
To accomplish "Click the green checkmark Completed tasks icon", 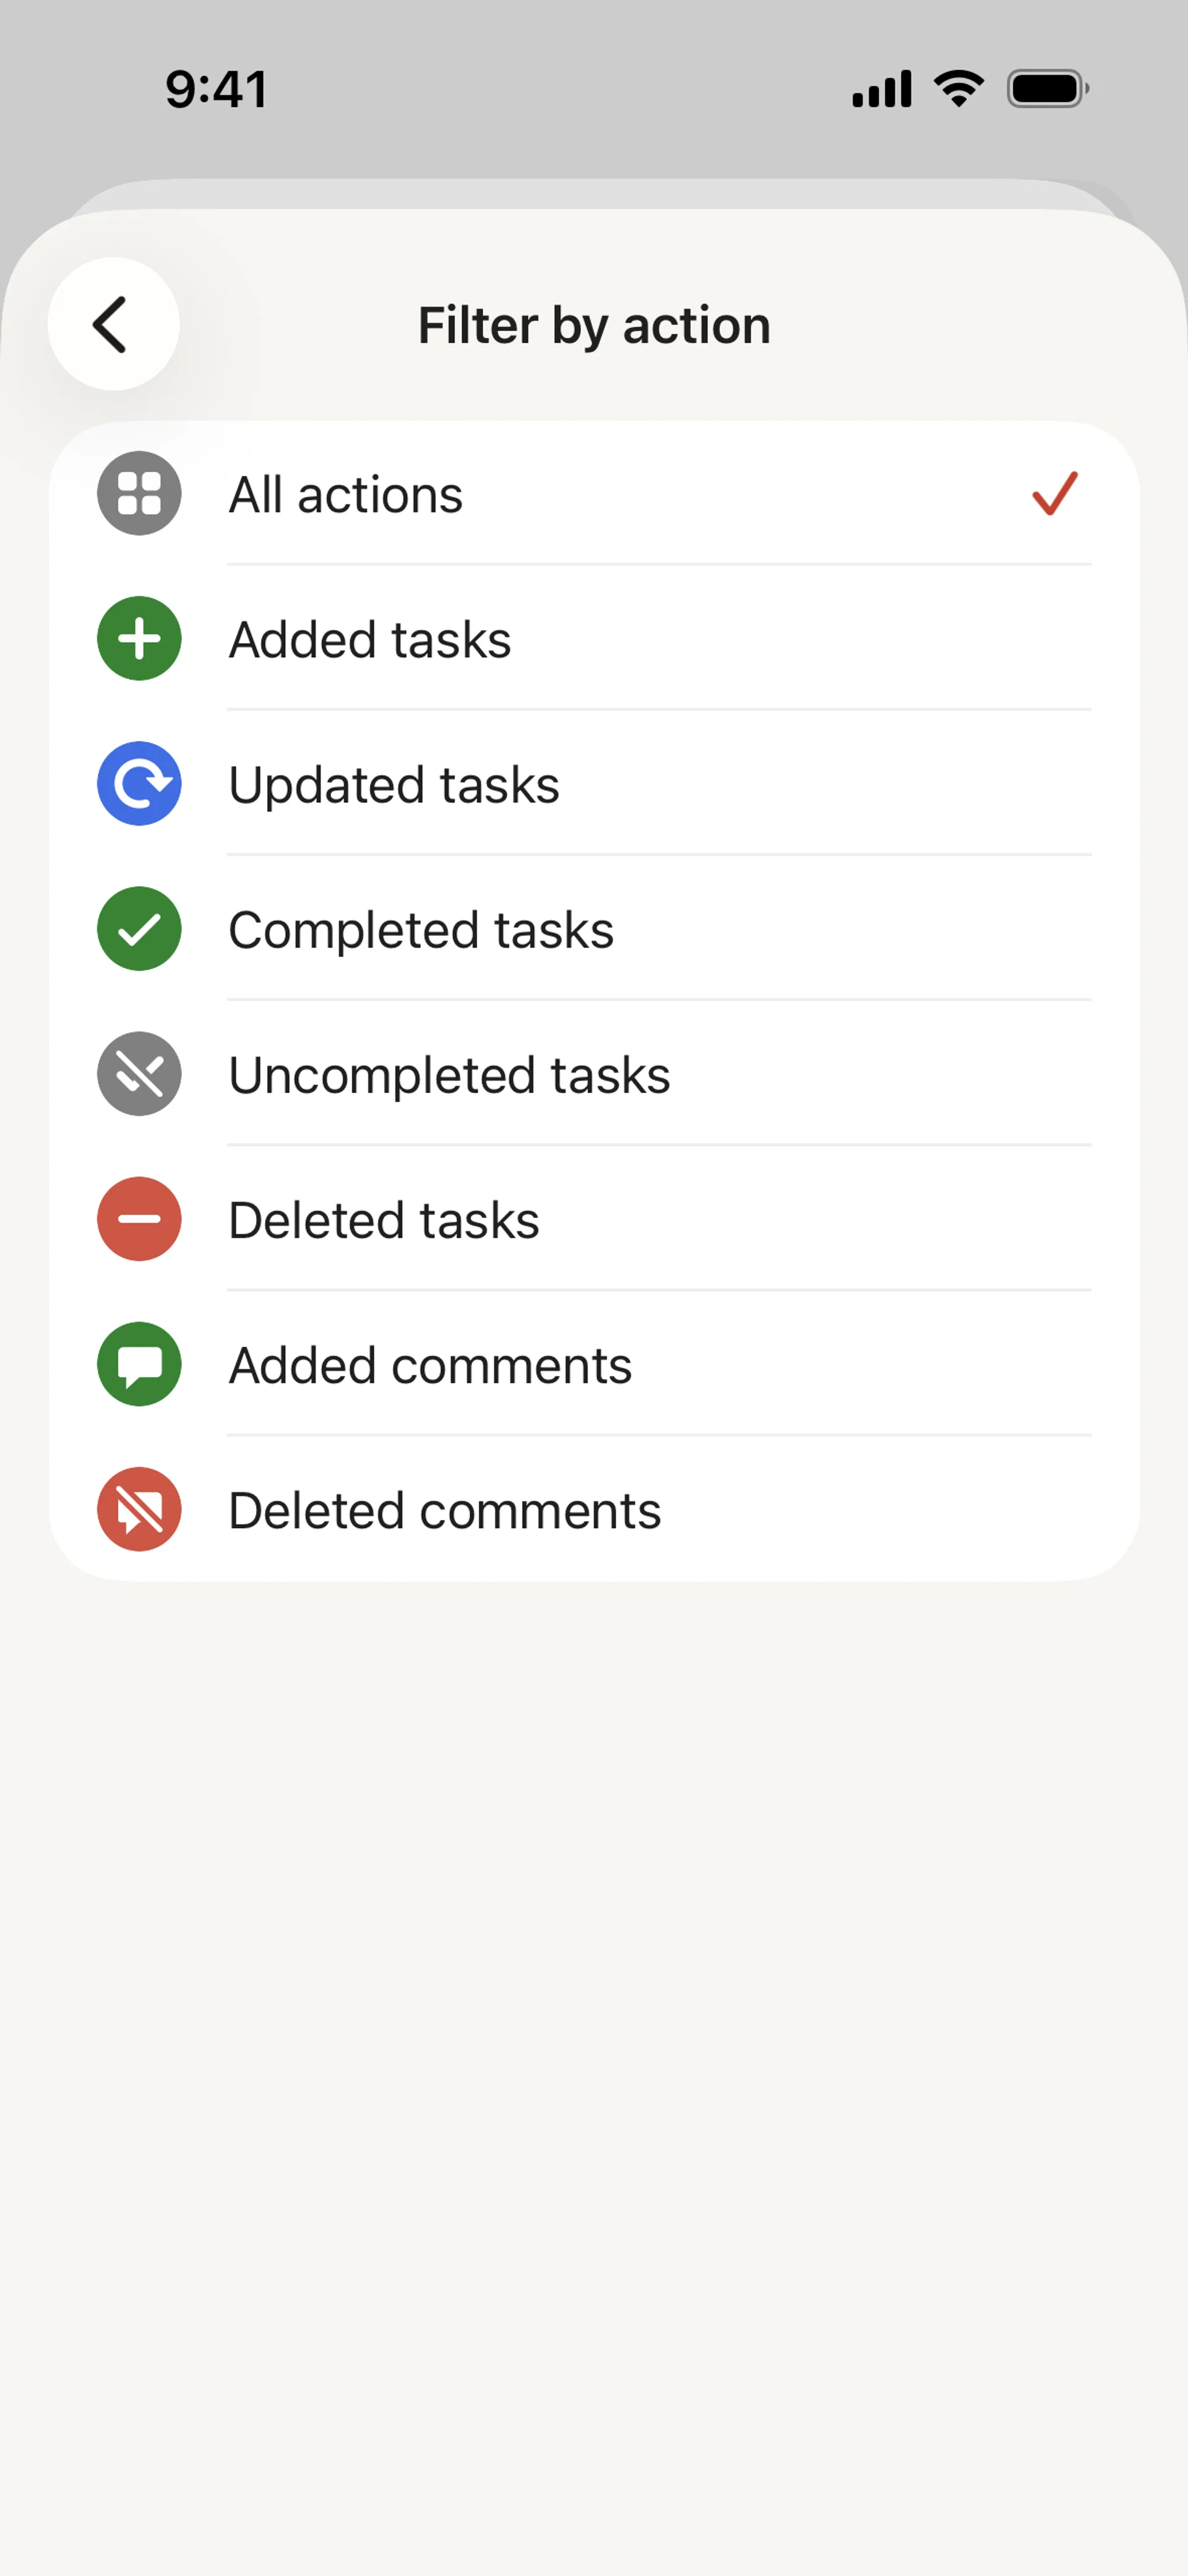I will (x=139, y=928).
